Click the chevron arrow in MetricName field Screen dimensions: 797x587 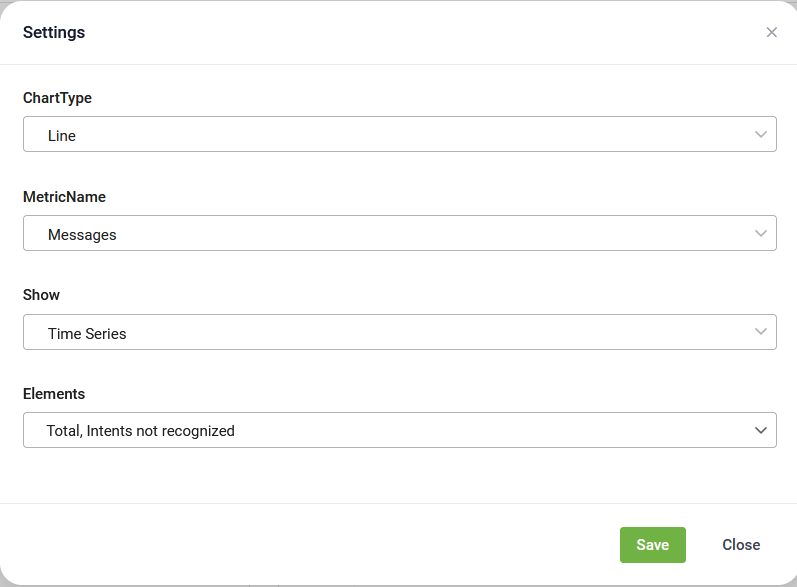point(760,233)
